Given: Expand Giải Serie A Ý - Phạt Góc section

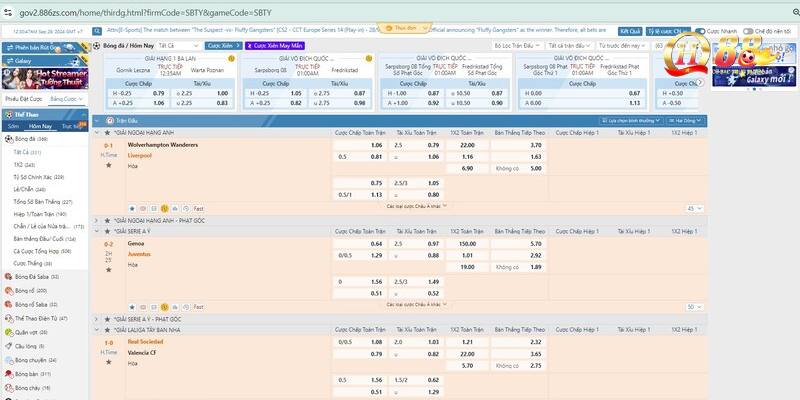Looking at the screenshot, I should click(x=97, y=319).
